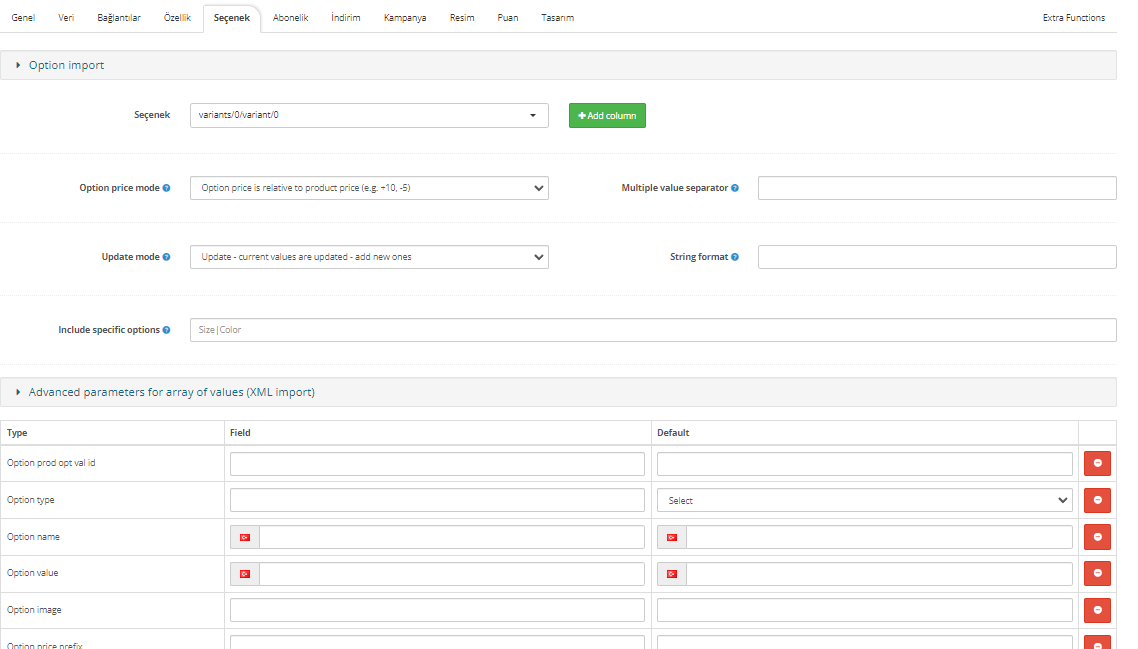
Task: Switch to the Veri tab
Action: point(66,17)
